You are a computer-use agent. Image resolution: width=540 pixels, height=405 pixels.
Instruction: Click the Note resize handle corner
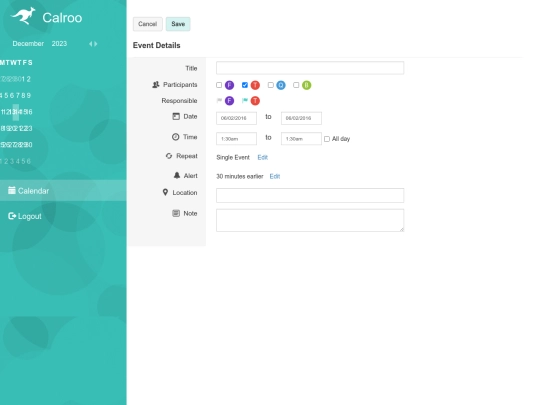(x=402, y=229)
